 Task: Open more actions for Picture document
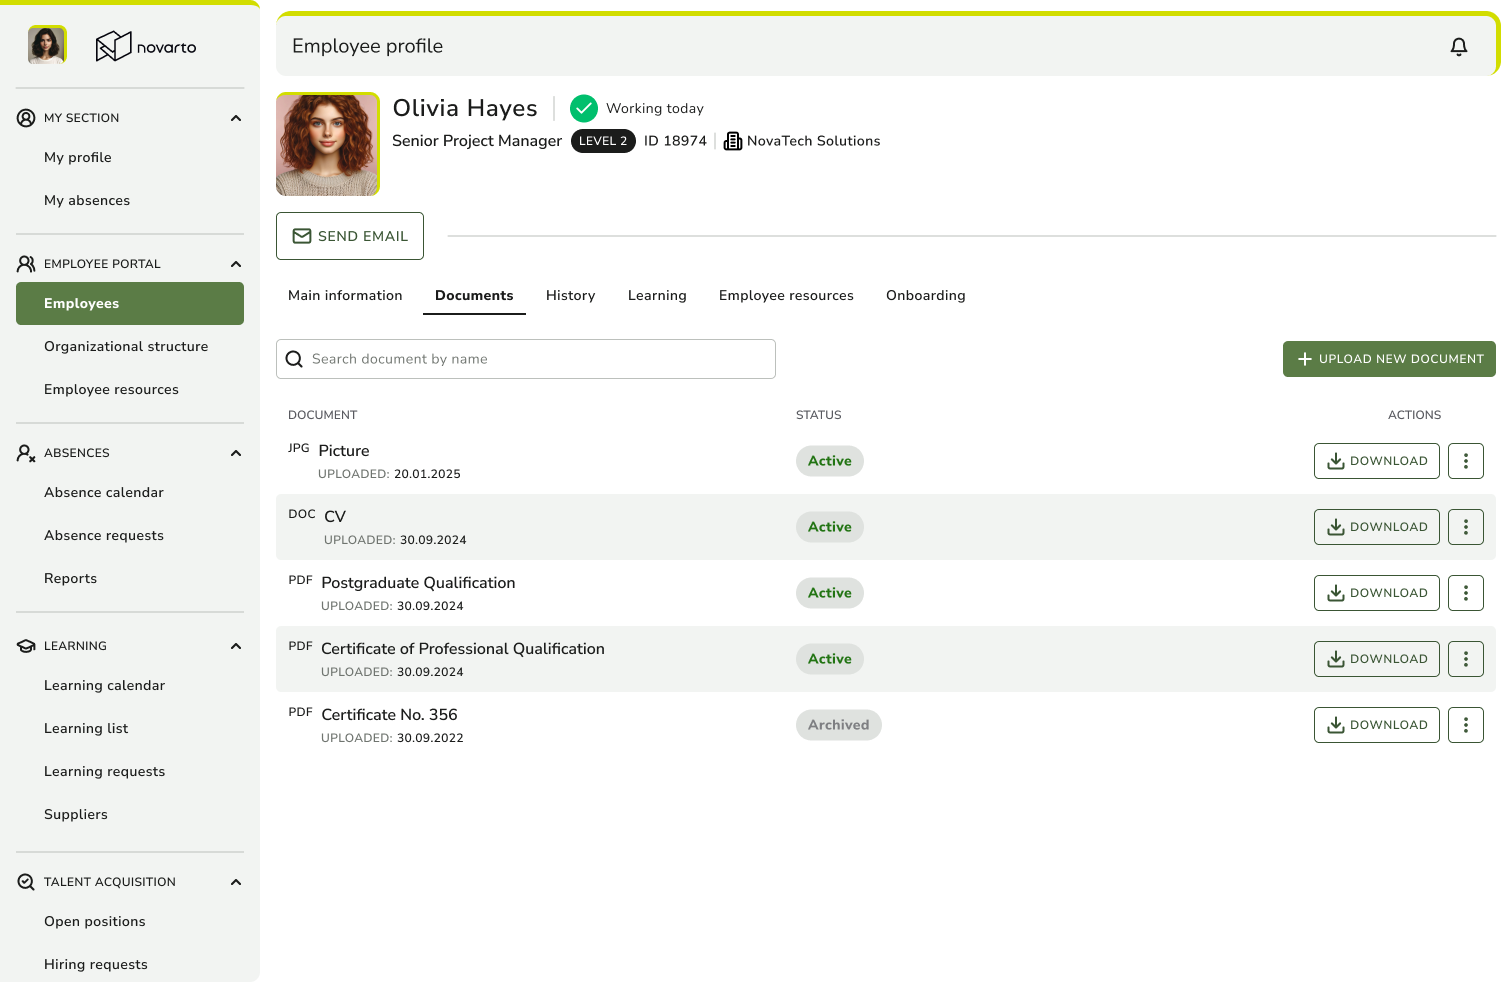tap(1466, 461)
